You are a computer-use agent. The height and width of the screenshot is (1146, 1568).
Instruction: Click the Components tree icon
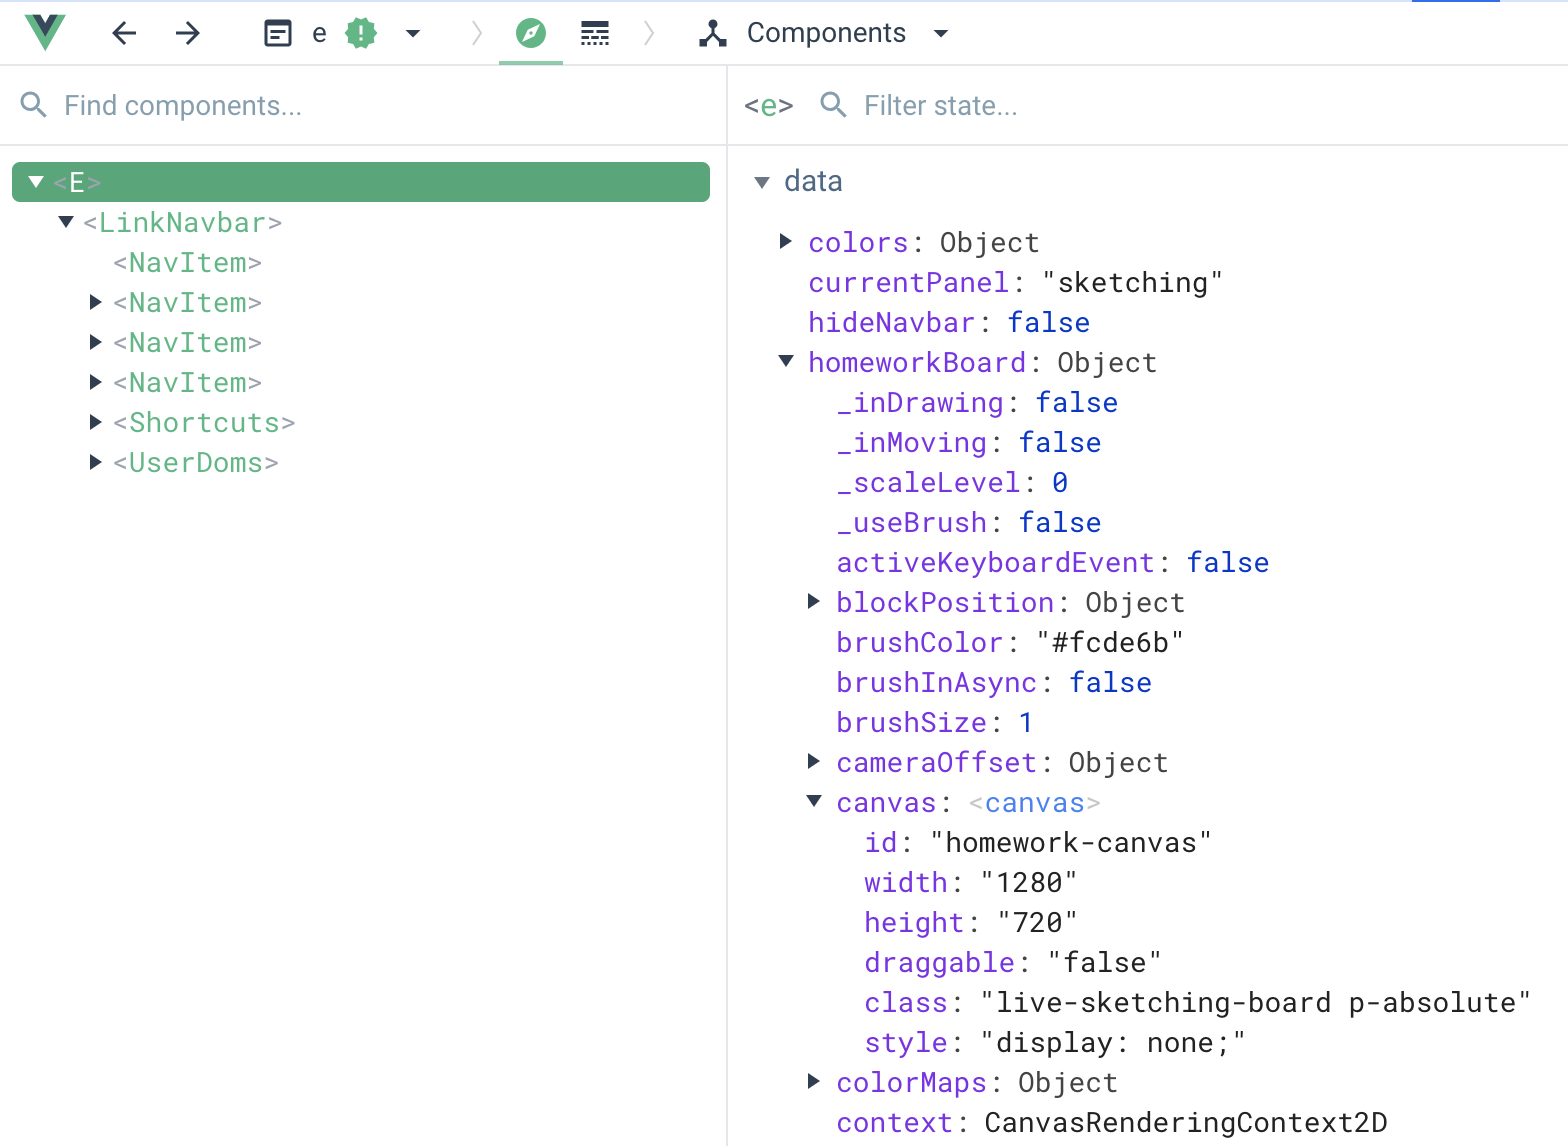713,34
